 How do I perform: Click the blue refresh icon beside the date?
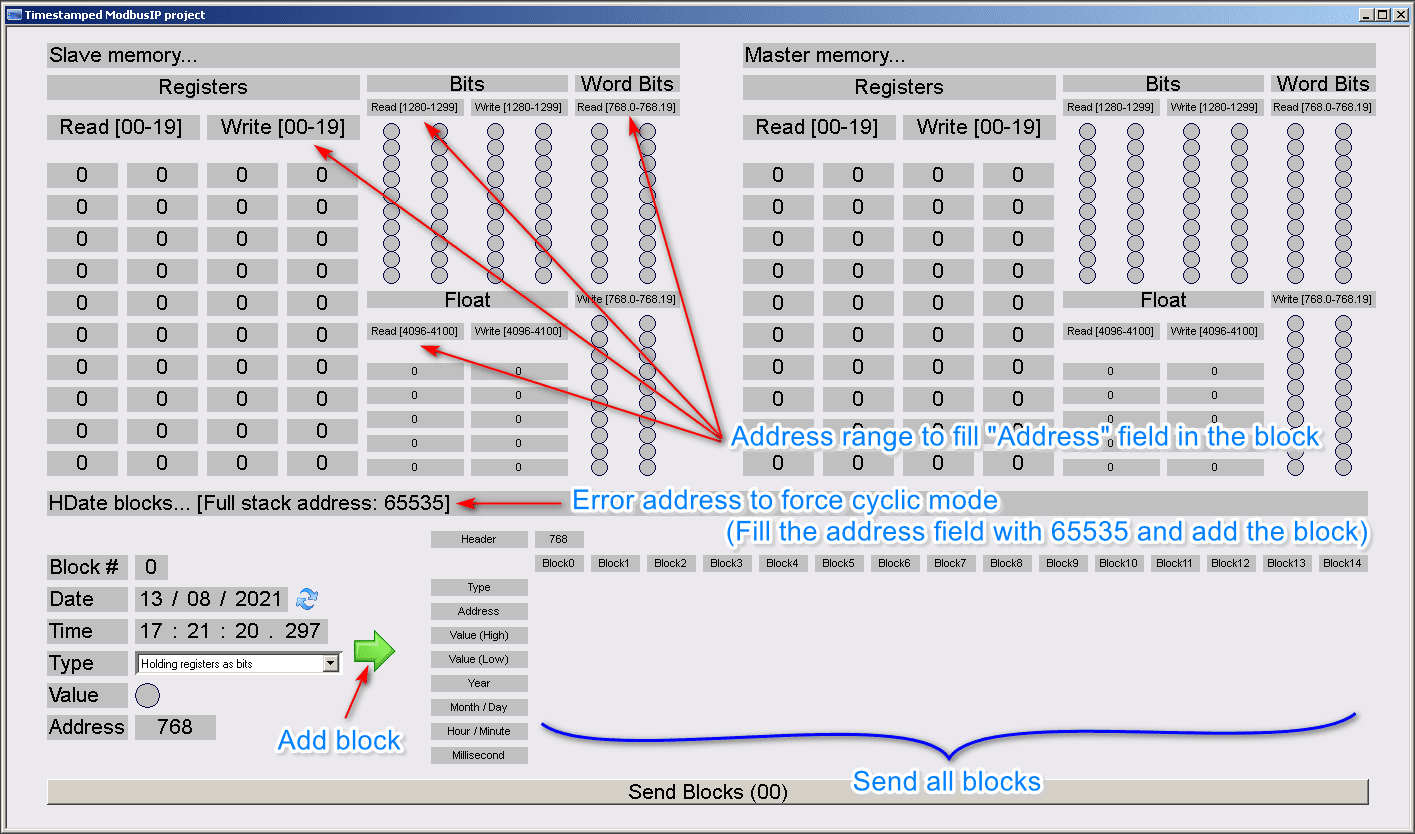[x=307, y=599]
